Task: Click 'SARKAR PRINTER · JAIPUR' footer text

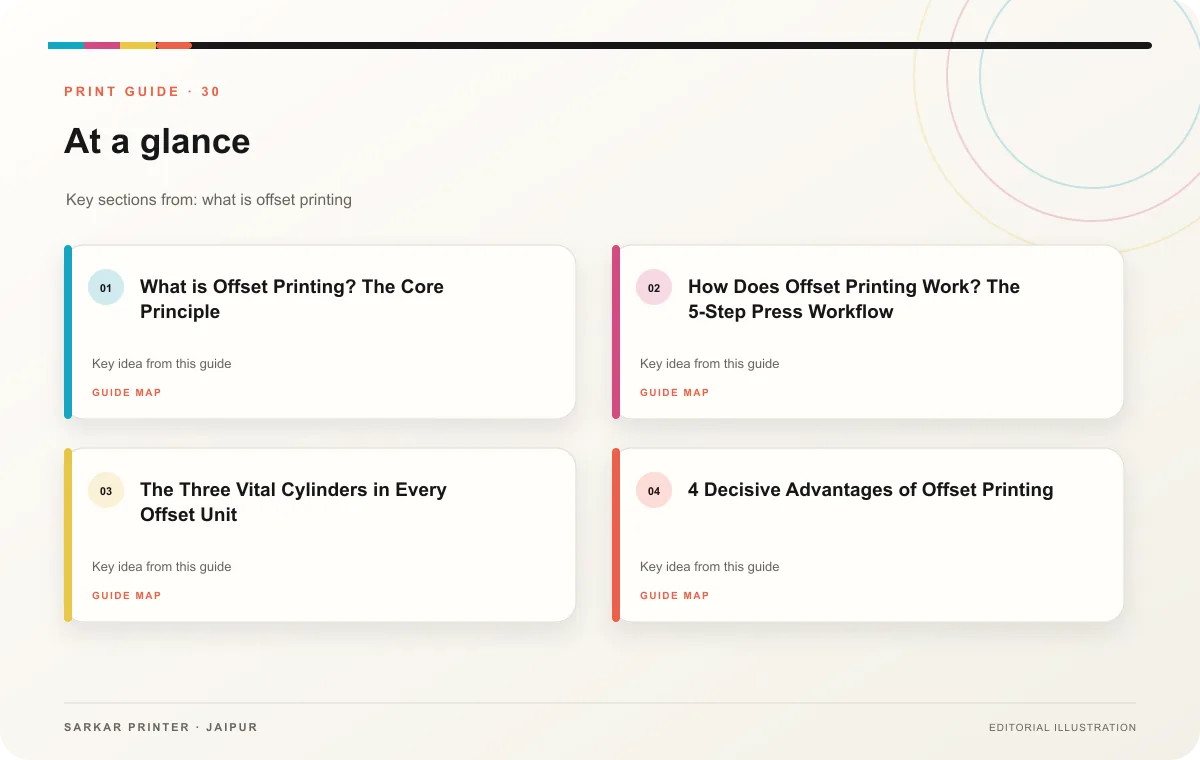Action: (161, 727)
